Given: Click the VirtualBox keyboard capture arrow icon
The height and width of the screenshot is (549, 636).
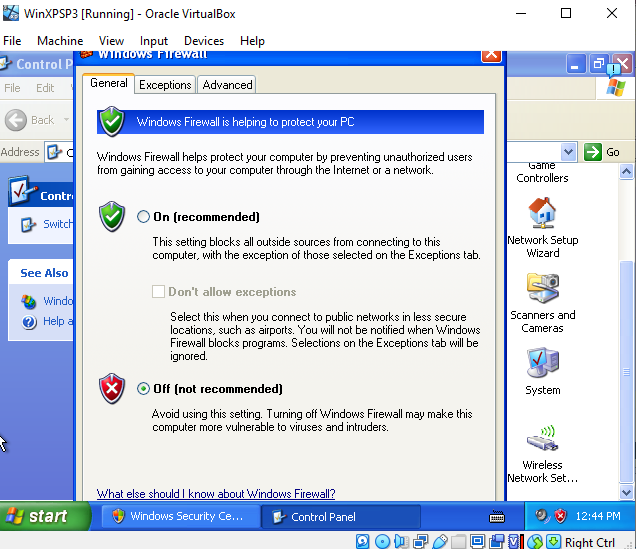Looking at the screenshot, I should [553, 541].
